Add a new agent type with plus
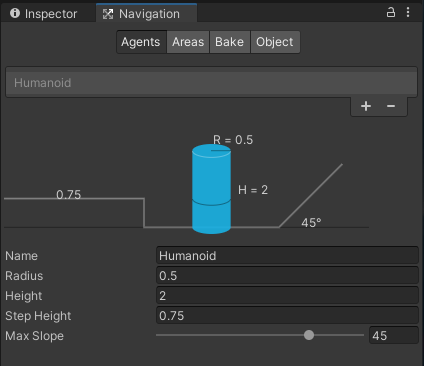Viewport: 424px width, 366px height. pos(366,106)
